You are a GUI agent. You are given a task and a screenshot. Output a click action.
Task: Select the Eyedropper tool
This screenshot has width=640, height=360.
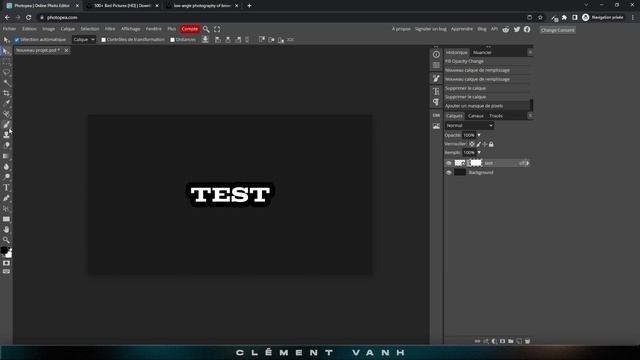click(x=6, y=104)
